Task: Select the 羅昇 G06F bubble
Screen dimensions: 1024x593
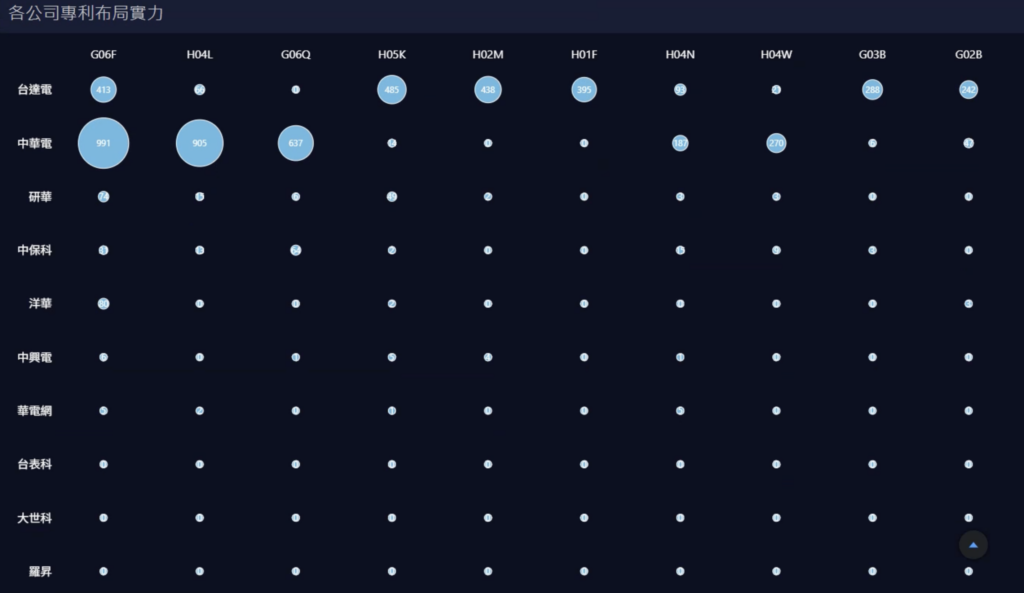Action: [103, 571]
